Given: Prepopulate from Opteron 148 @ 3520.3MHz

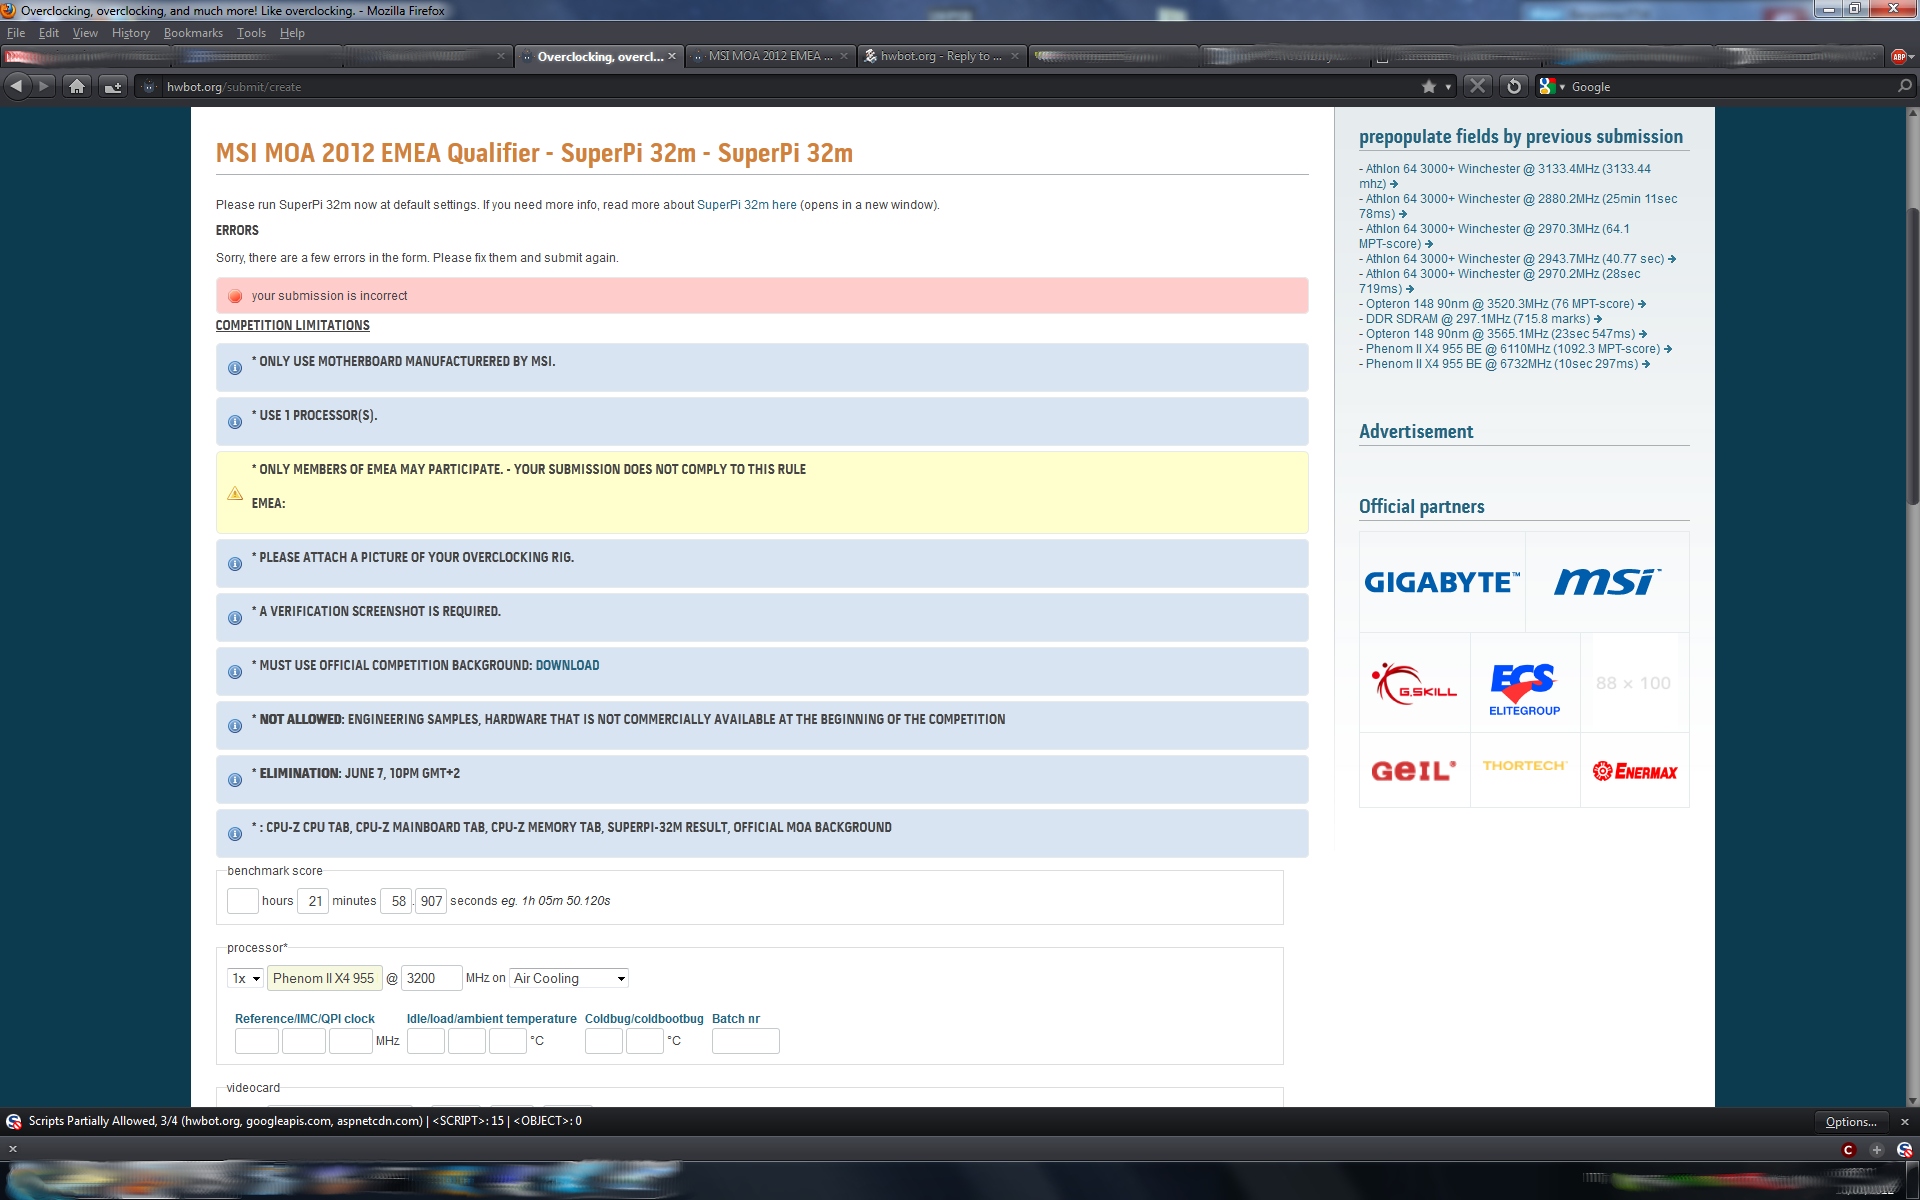Looking at the screenshot, I should [1502, 304].
